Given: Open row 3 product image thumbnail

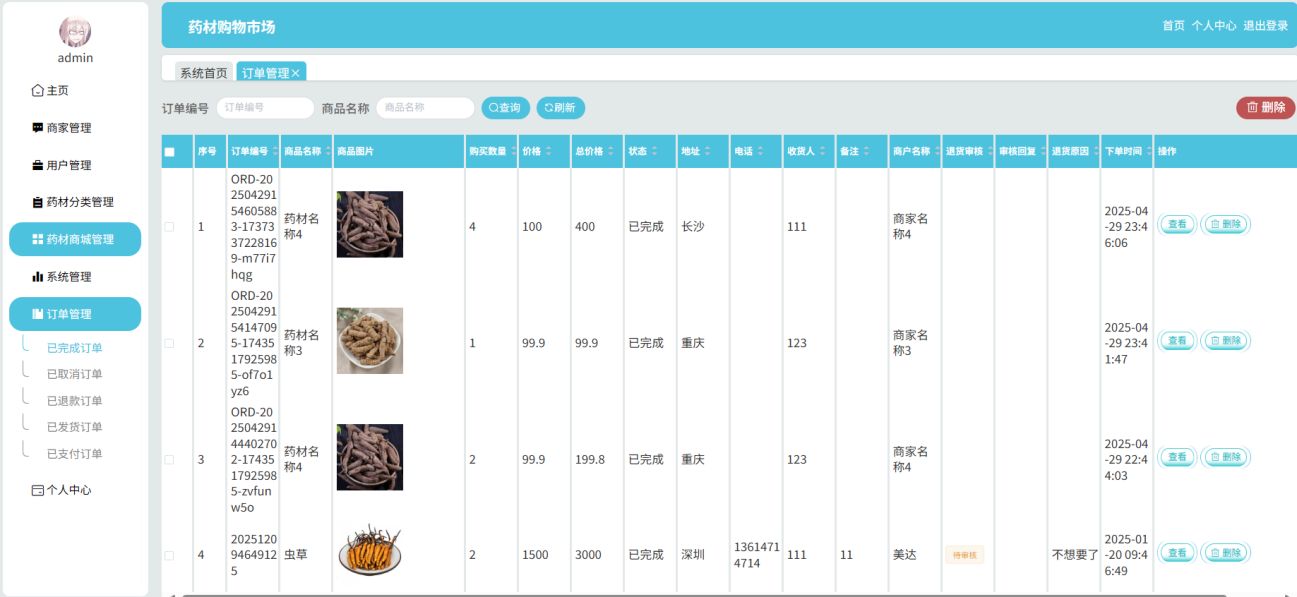Looking at the screenshot, I should [369, 457].
